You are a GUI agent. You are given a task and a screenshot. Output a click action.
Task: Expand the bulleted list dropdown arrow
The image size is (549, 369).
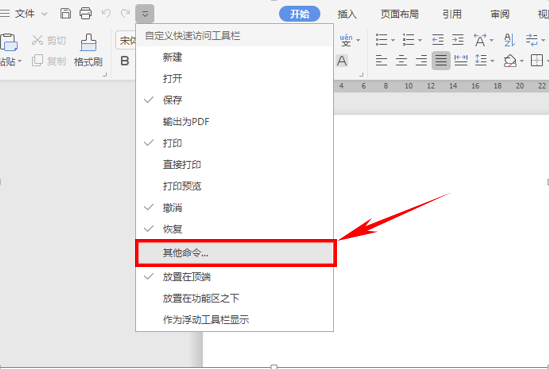393,40
